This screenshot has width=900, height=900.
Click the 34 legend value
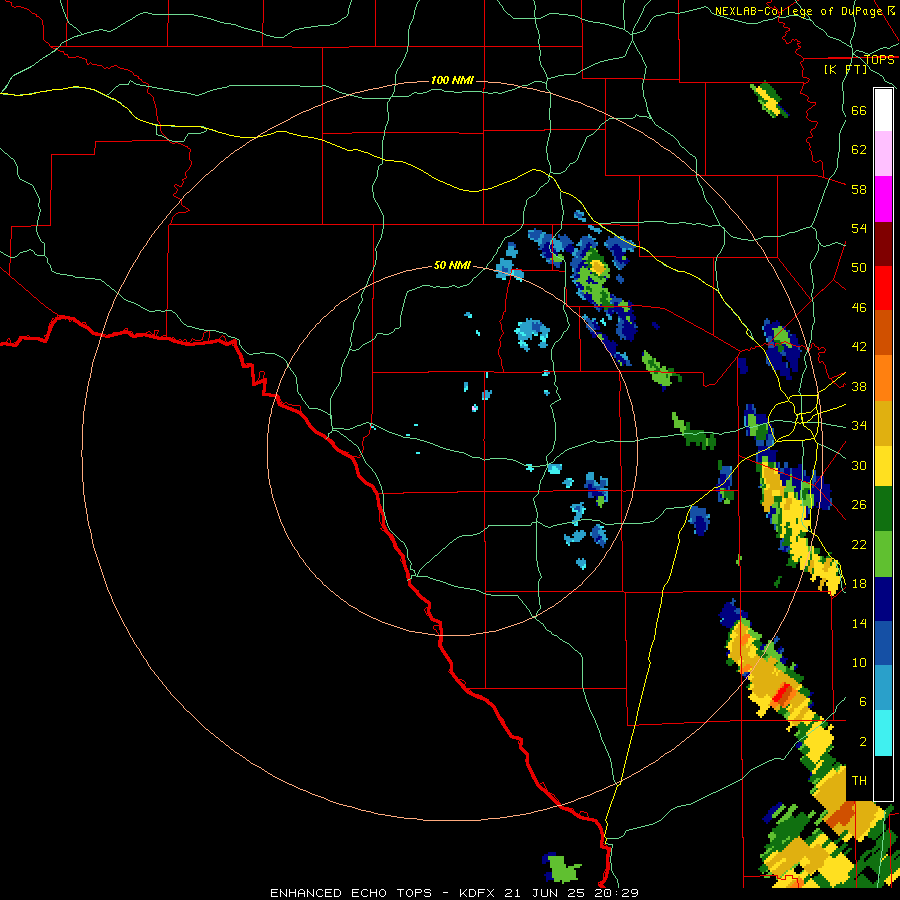pos(859,426)
